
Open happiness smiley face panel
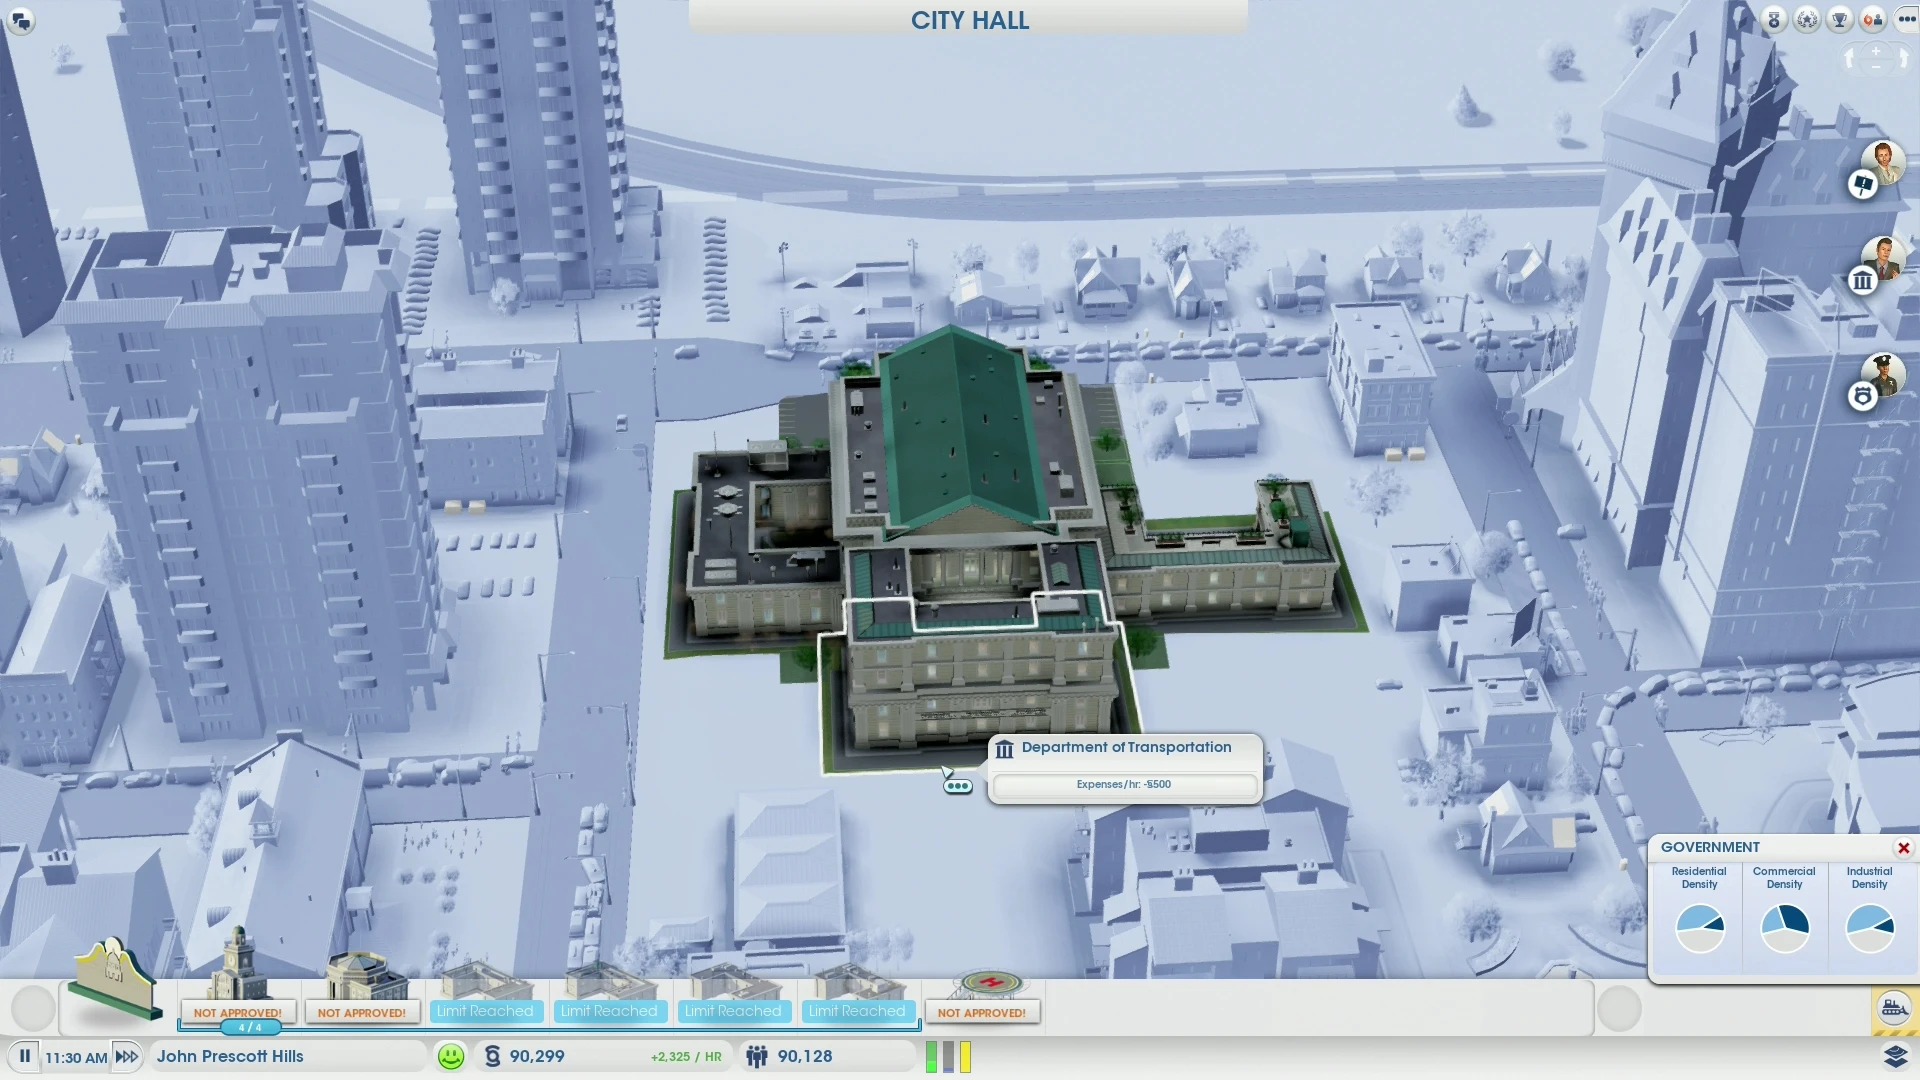451,1056
